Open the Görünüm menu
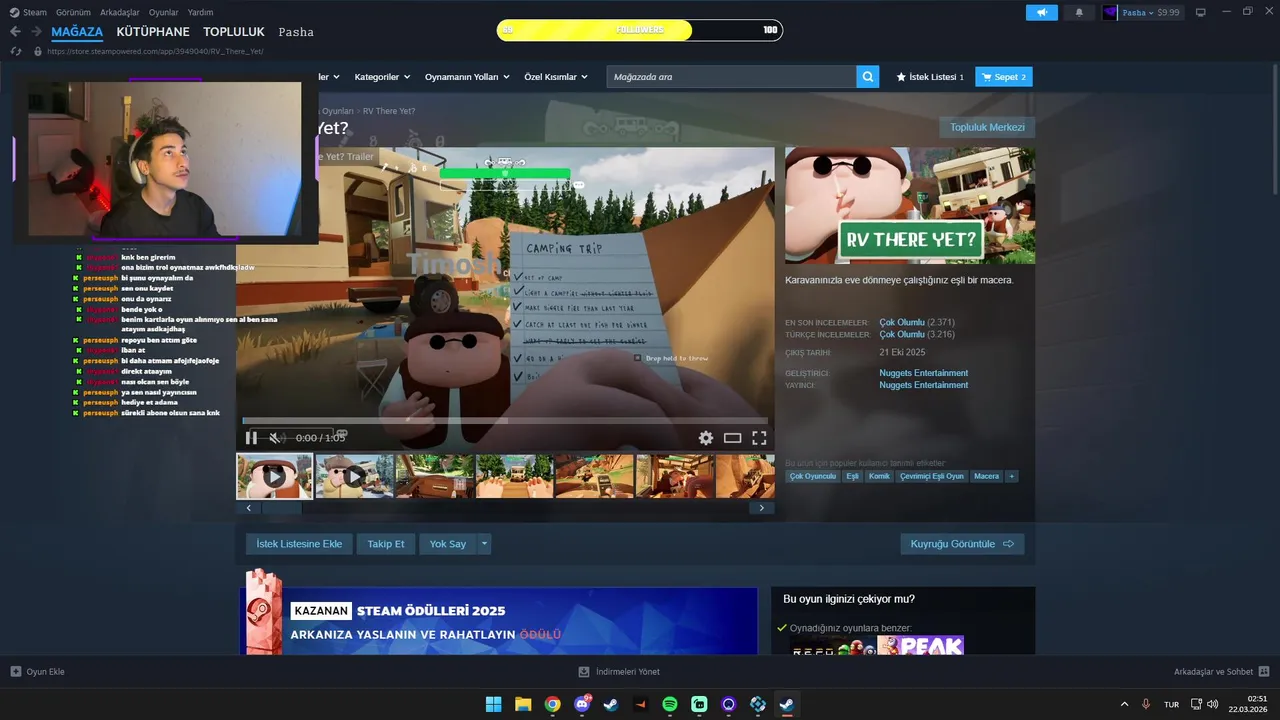 pos(72,13)
